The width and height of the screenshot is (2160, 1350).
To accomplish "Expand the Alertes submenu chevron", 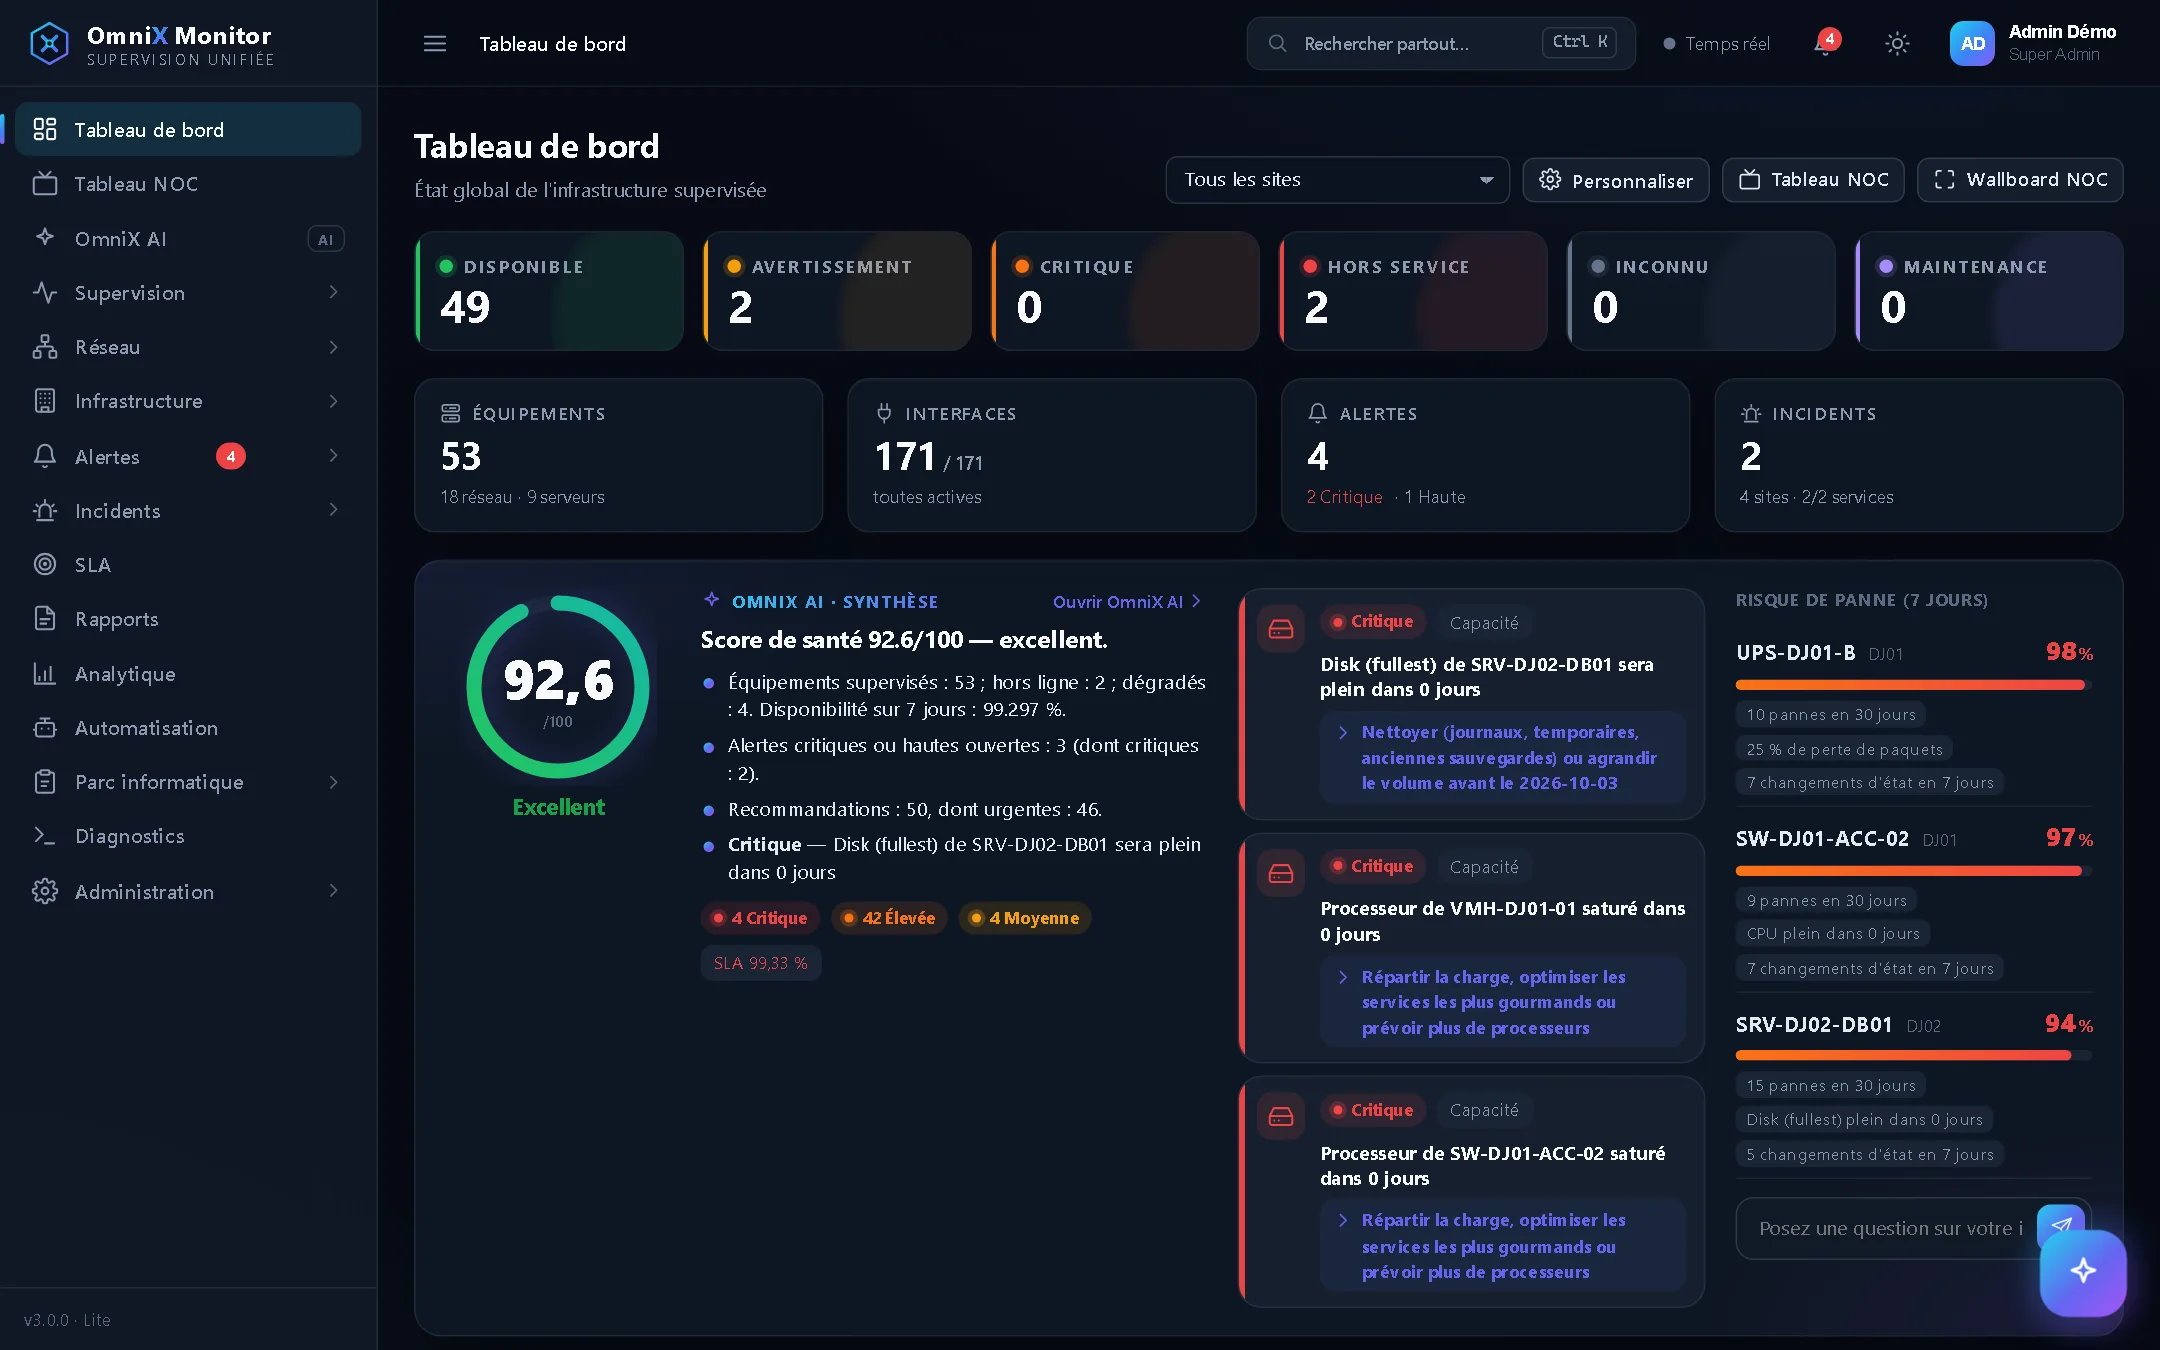I will (x=334, y=455).
